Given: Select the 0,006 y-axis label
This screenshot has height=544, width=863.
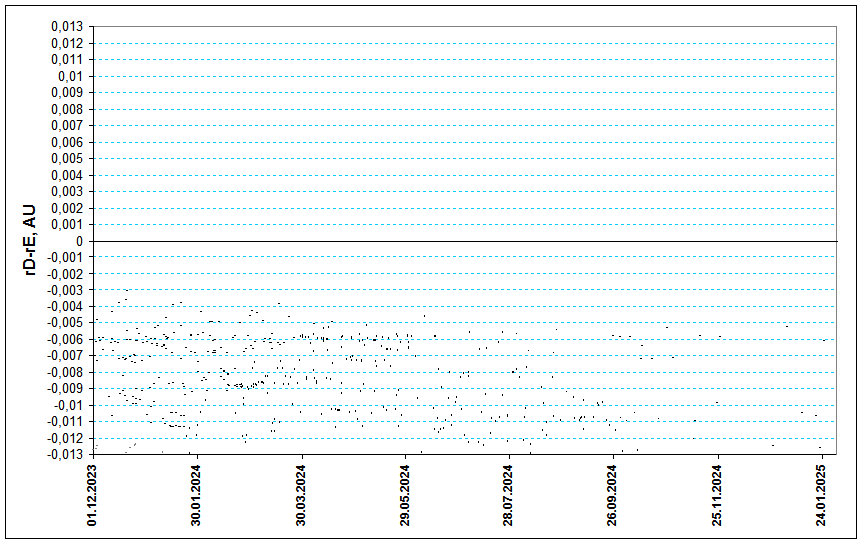Looking at the screenshot, I should (x=67, y=142).
